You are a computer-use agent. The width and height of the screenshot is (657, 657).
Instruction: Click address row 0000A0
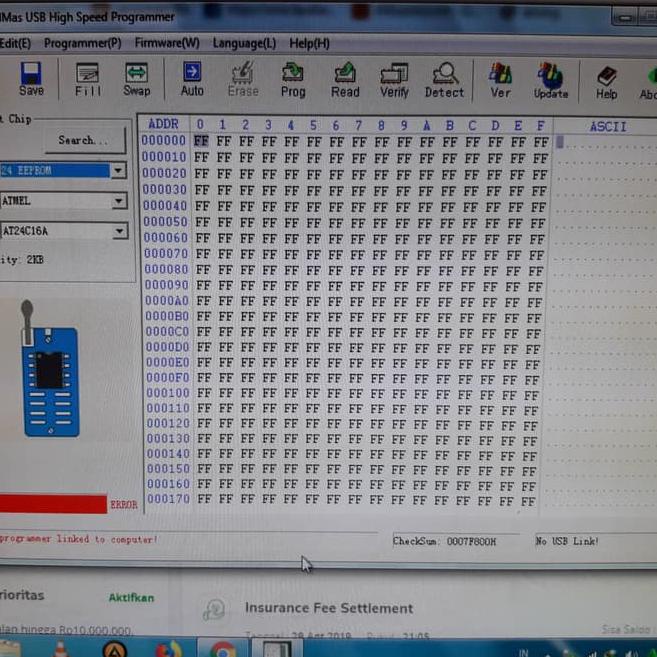[167, 300]
